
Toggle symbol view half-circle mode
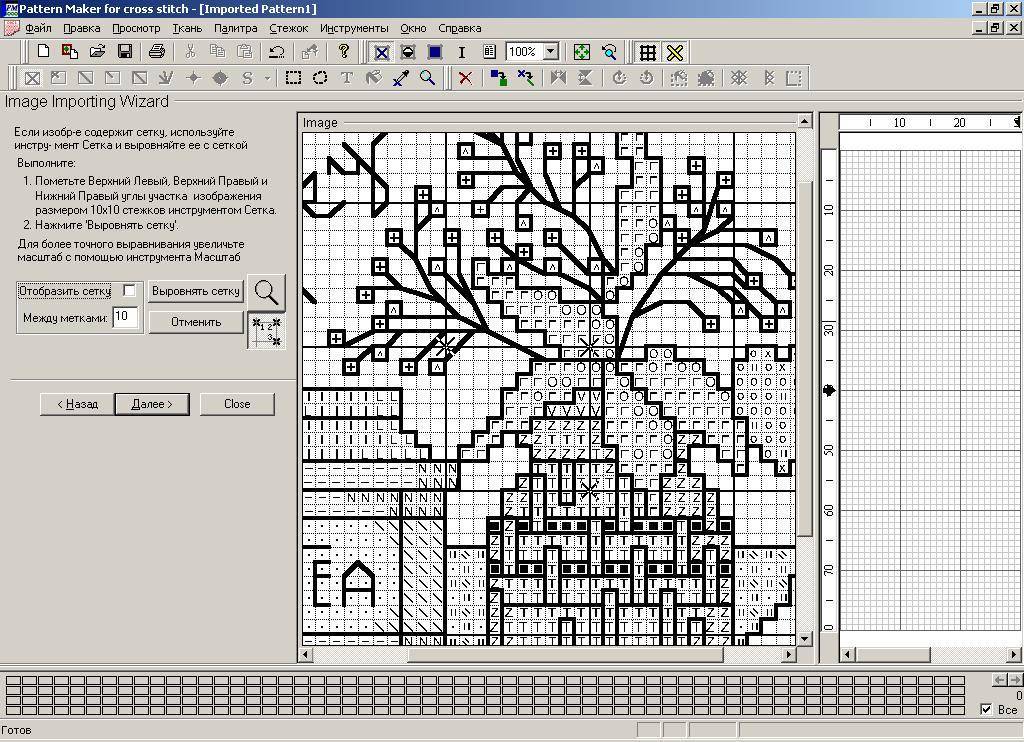(x=408, y=52)
